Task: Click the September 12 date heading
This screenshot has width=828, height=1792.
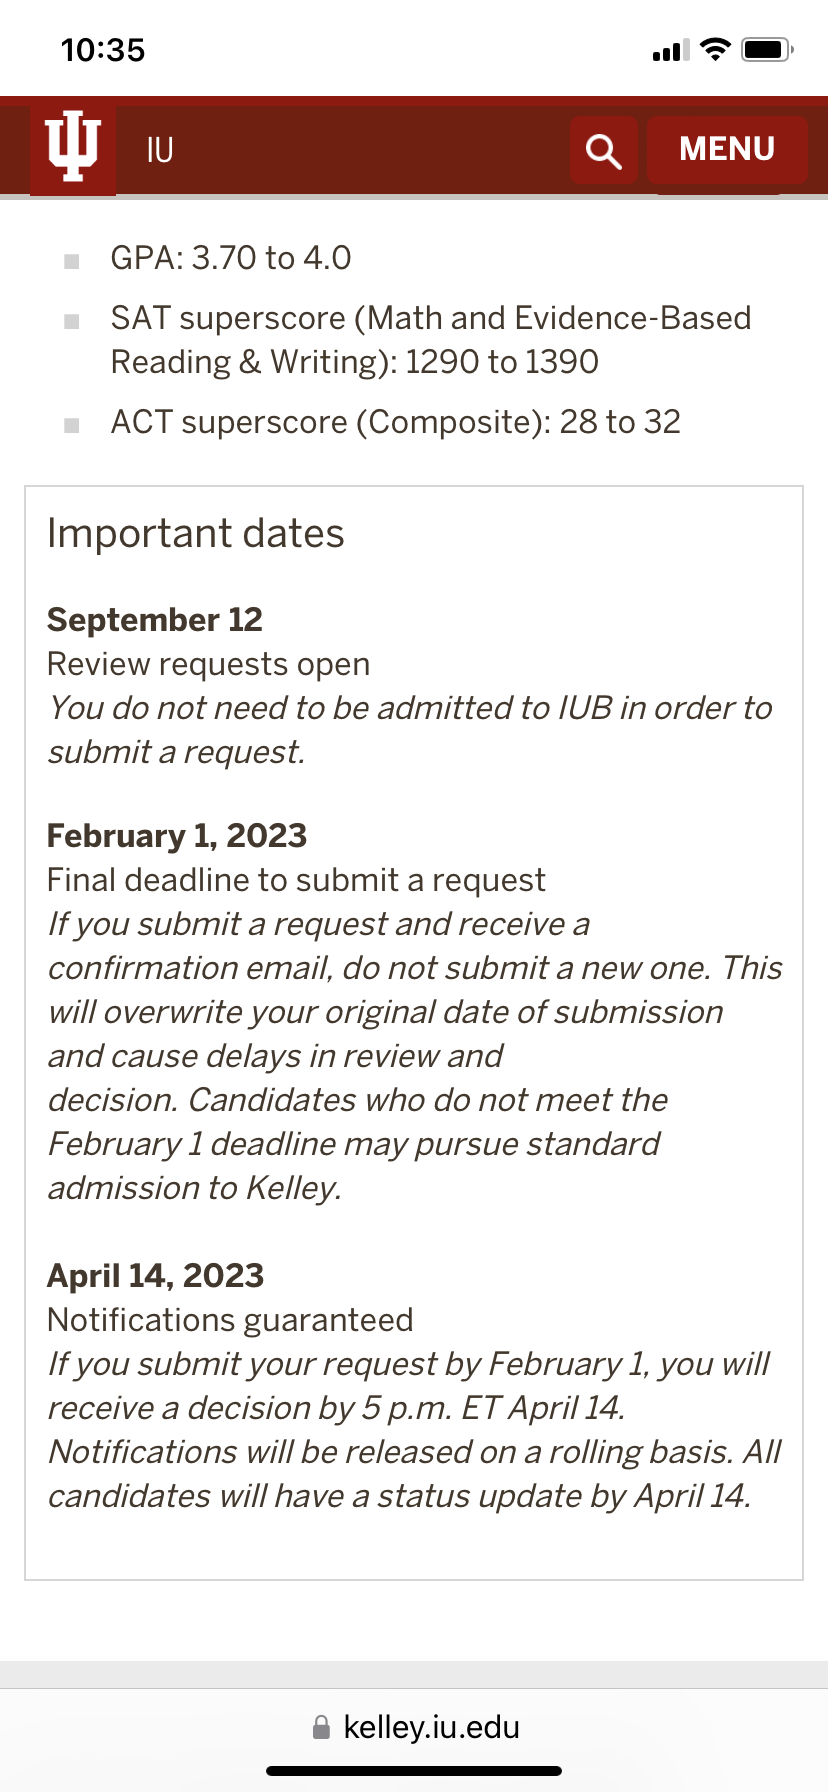Action: point(155,620)
